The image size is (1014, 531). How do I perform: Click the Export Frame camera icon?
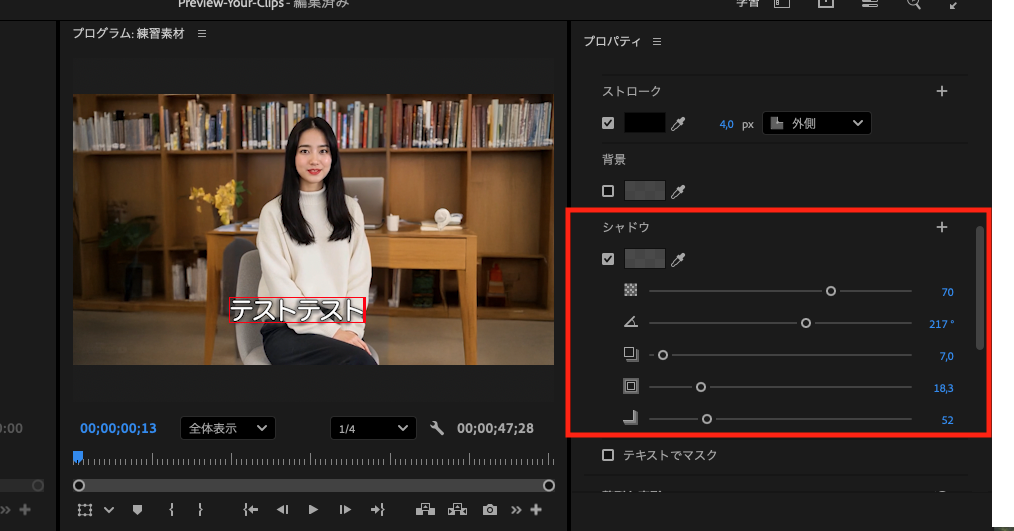point(489,510)
